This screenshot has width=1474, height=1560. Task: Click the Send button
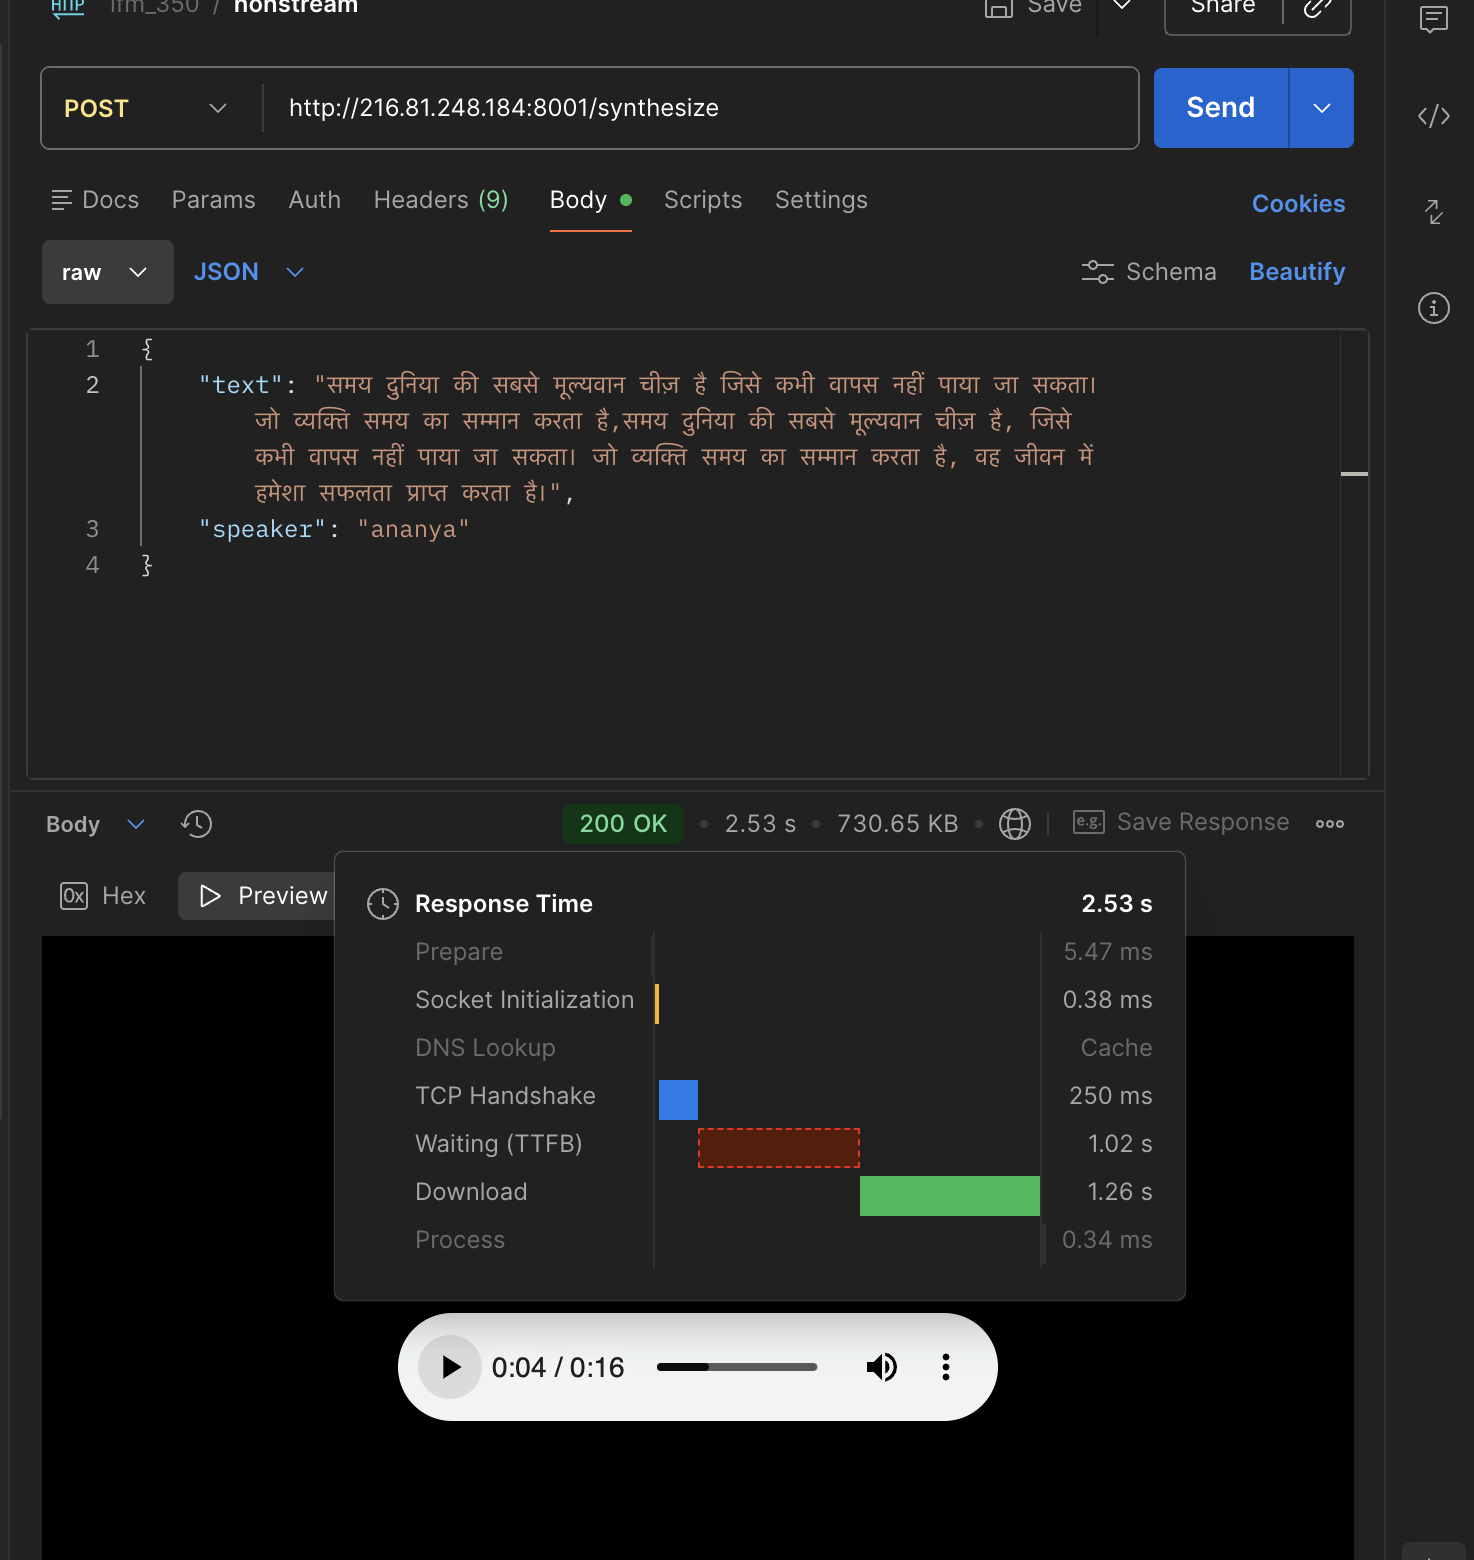pos(1220,108)
